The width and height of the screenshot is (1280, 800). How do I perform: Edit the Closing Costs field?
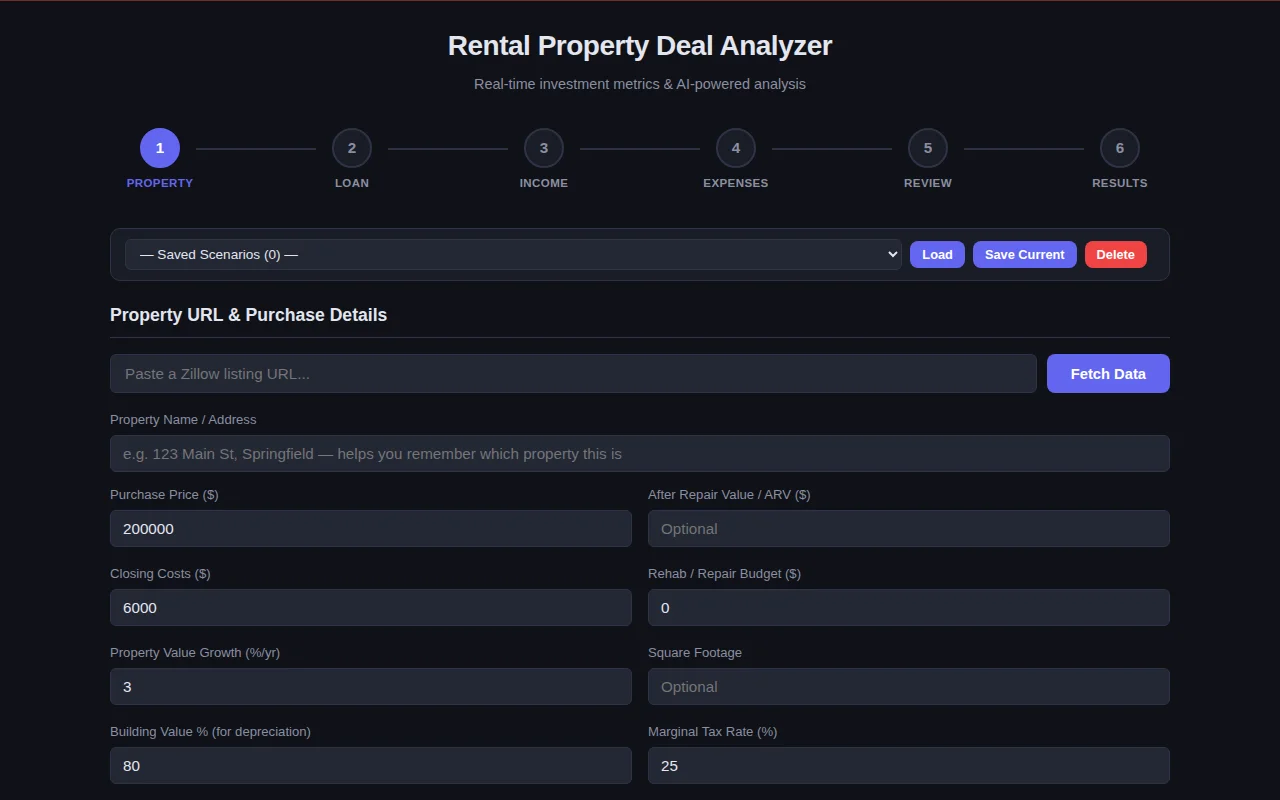coord(371,607)
